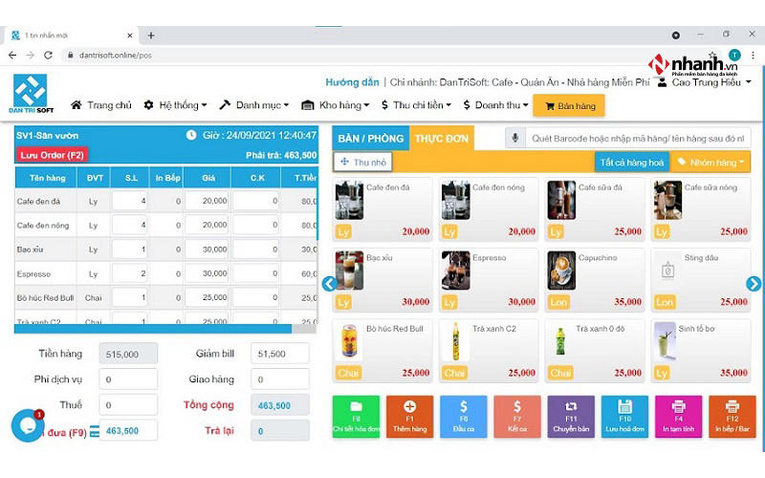Open the Thu chi tiền dropdown

tap(416, 105)
